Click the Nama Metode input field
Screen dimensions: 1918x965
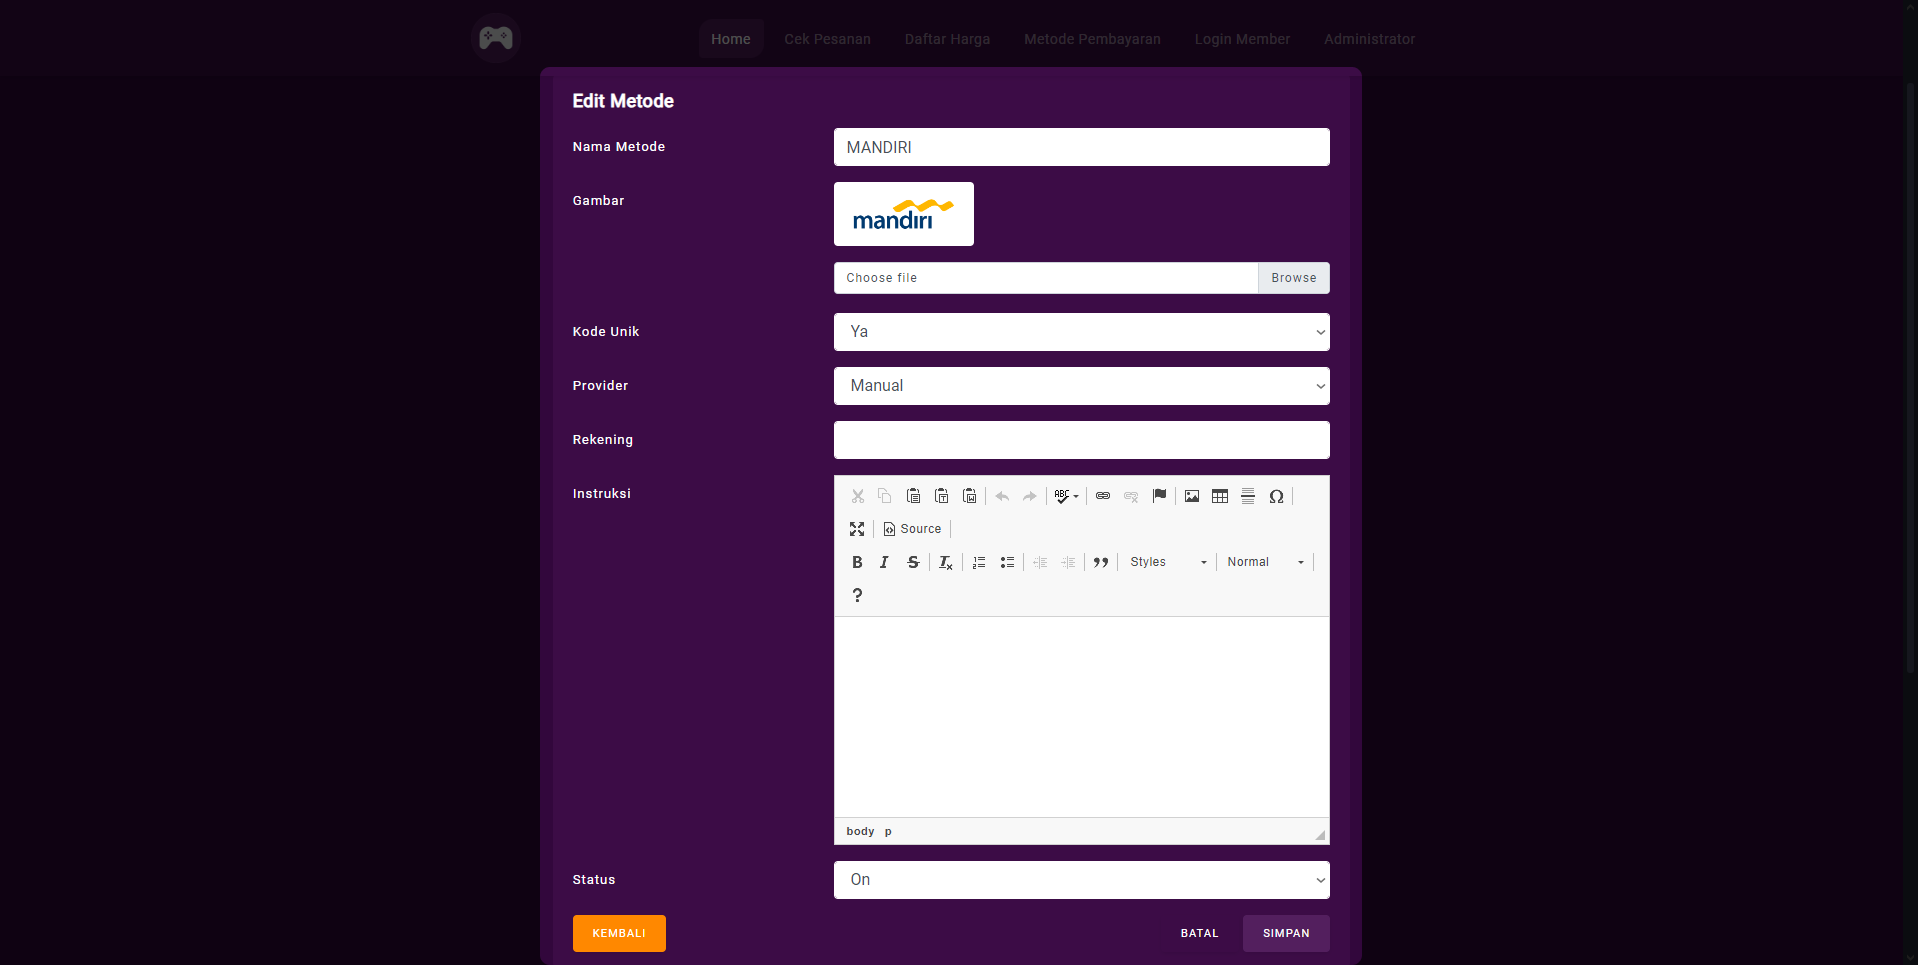(1082, 147)
